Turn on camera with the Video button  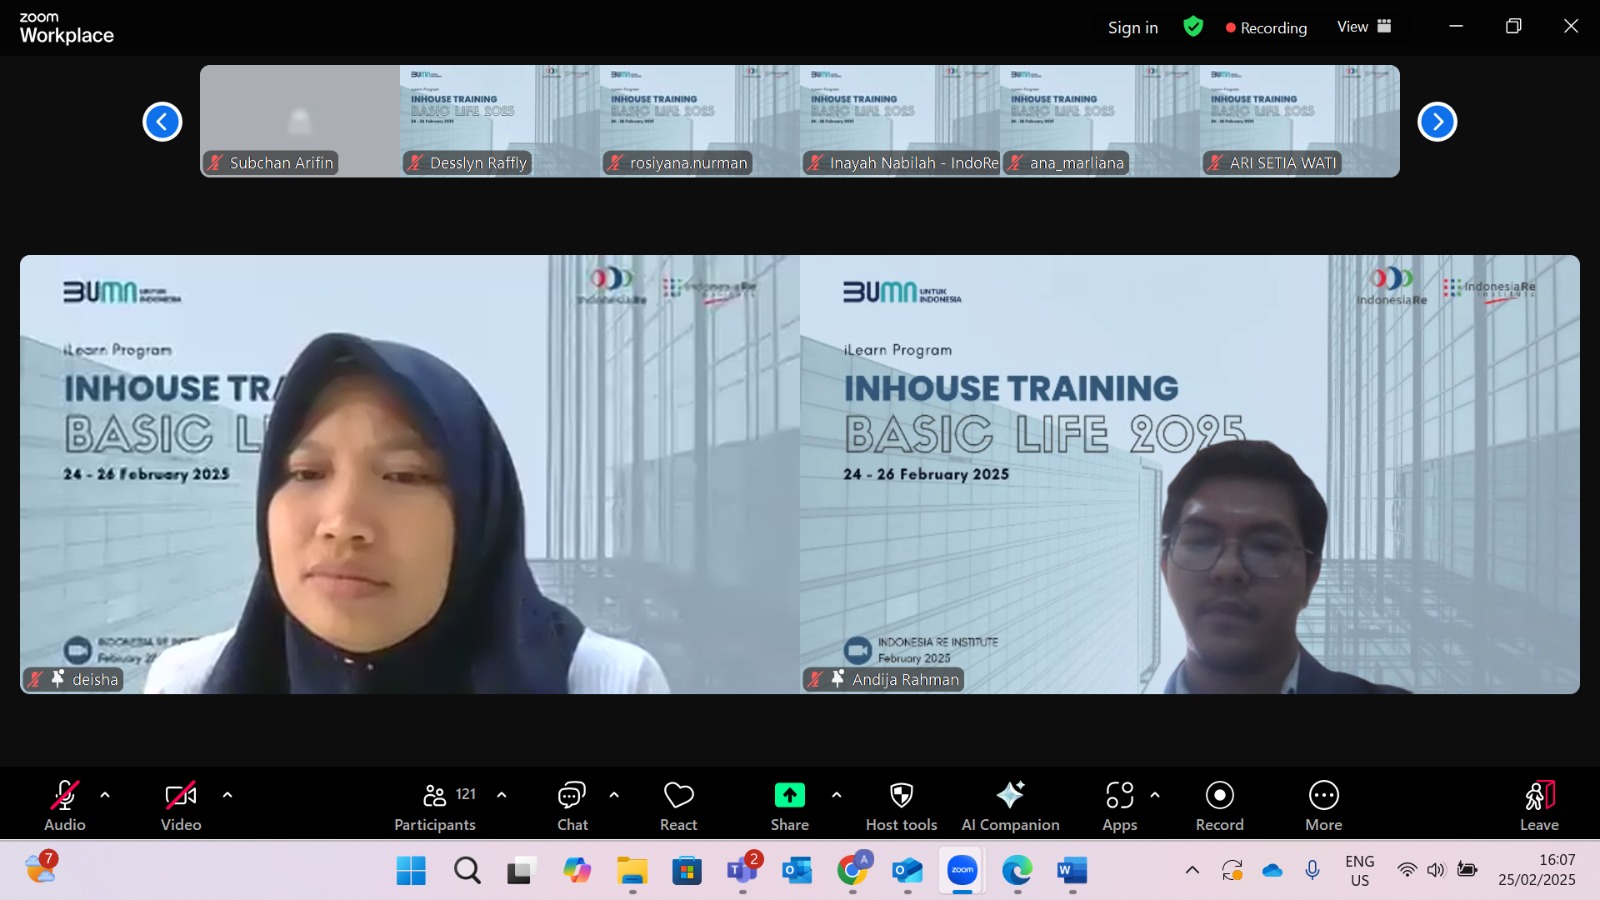tap(181, 805)
